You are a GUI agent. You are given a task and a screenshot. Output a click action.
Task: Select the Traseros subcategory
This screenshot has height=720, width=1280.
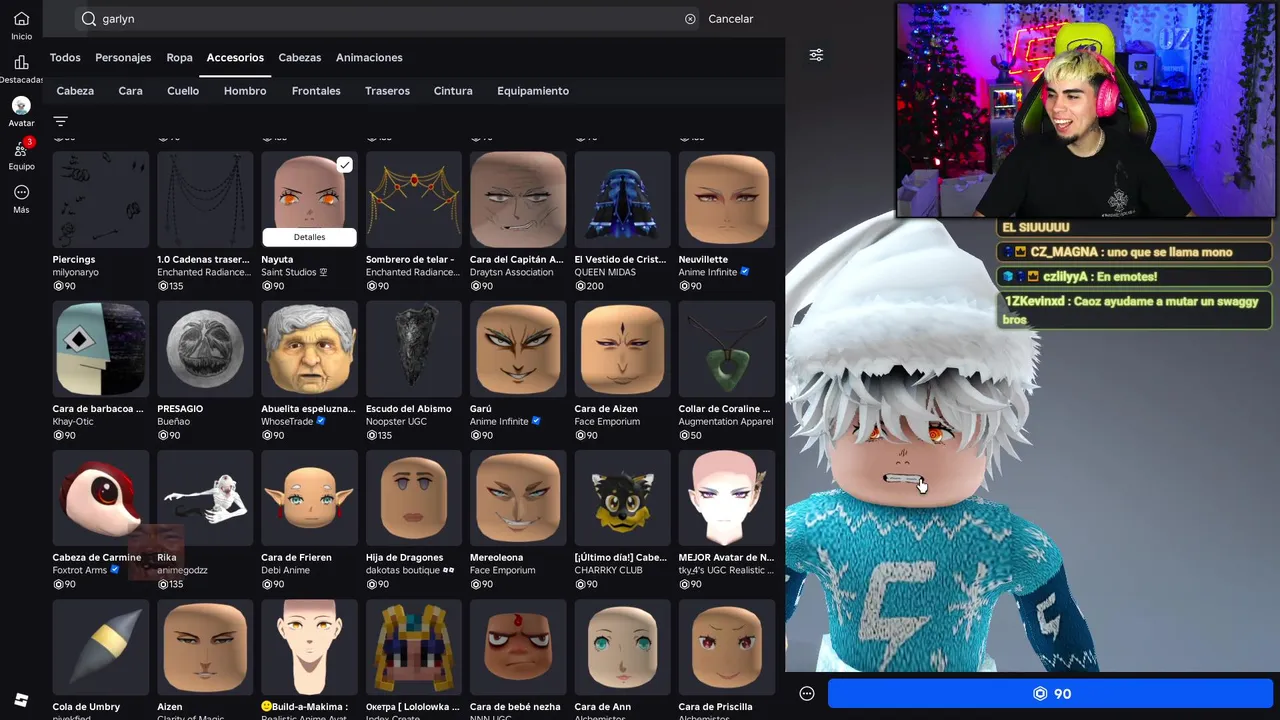[x=387, y=91]
